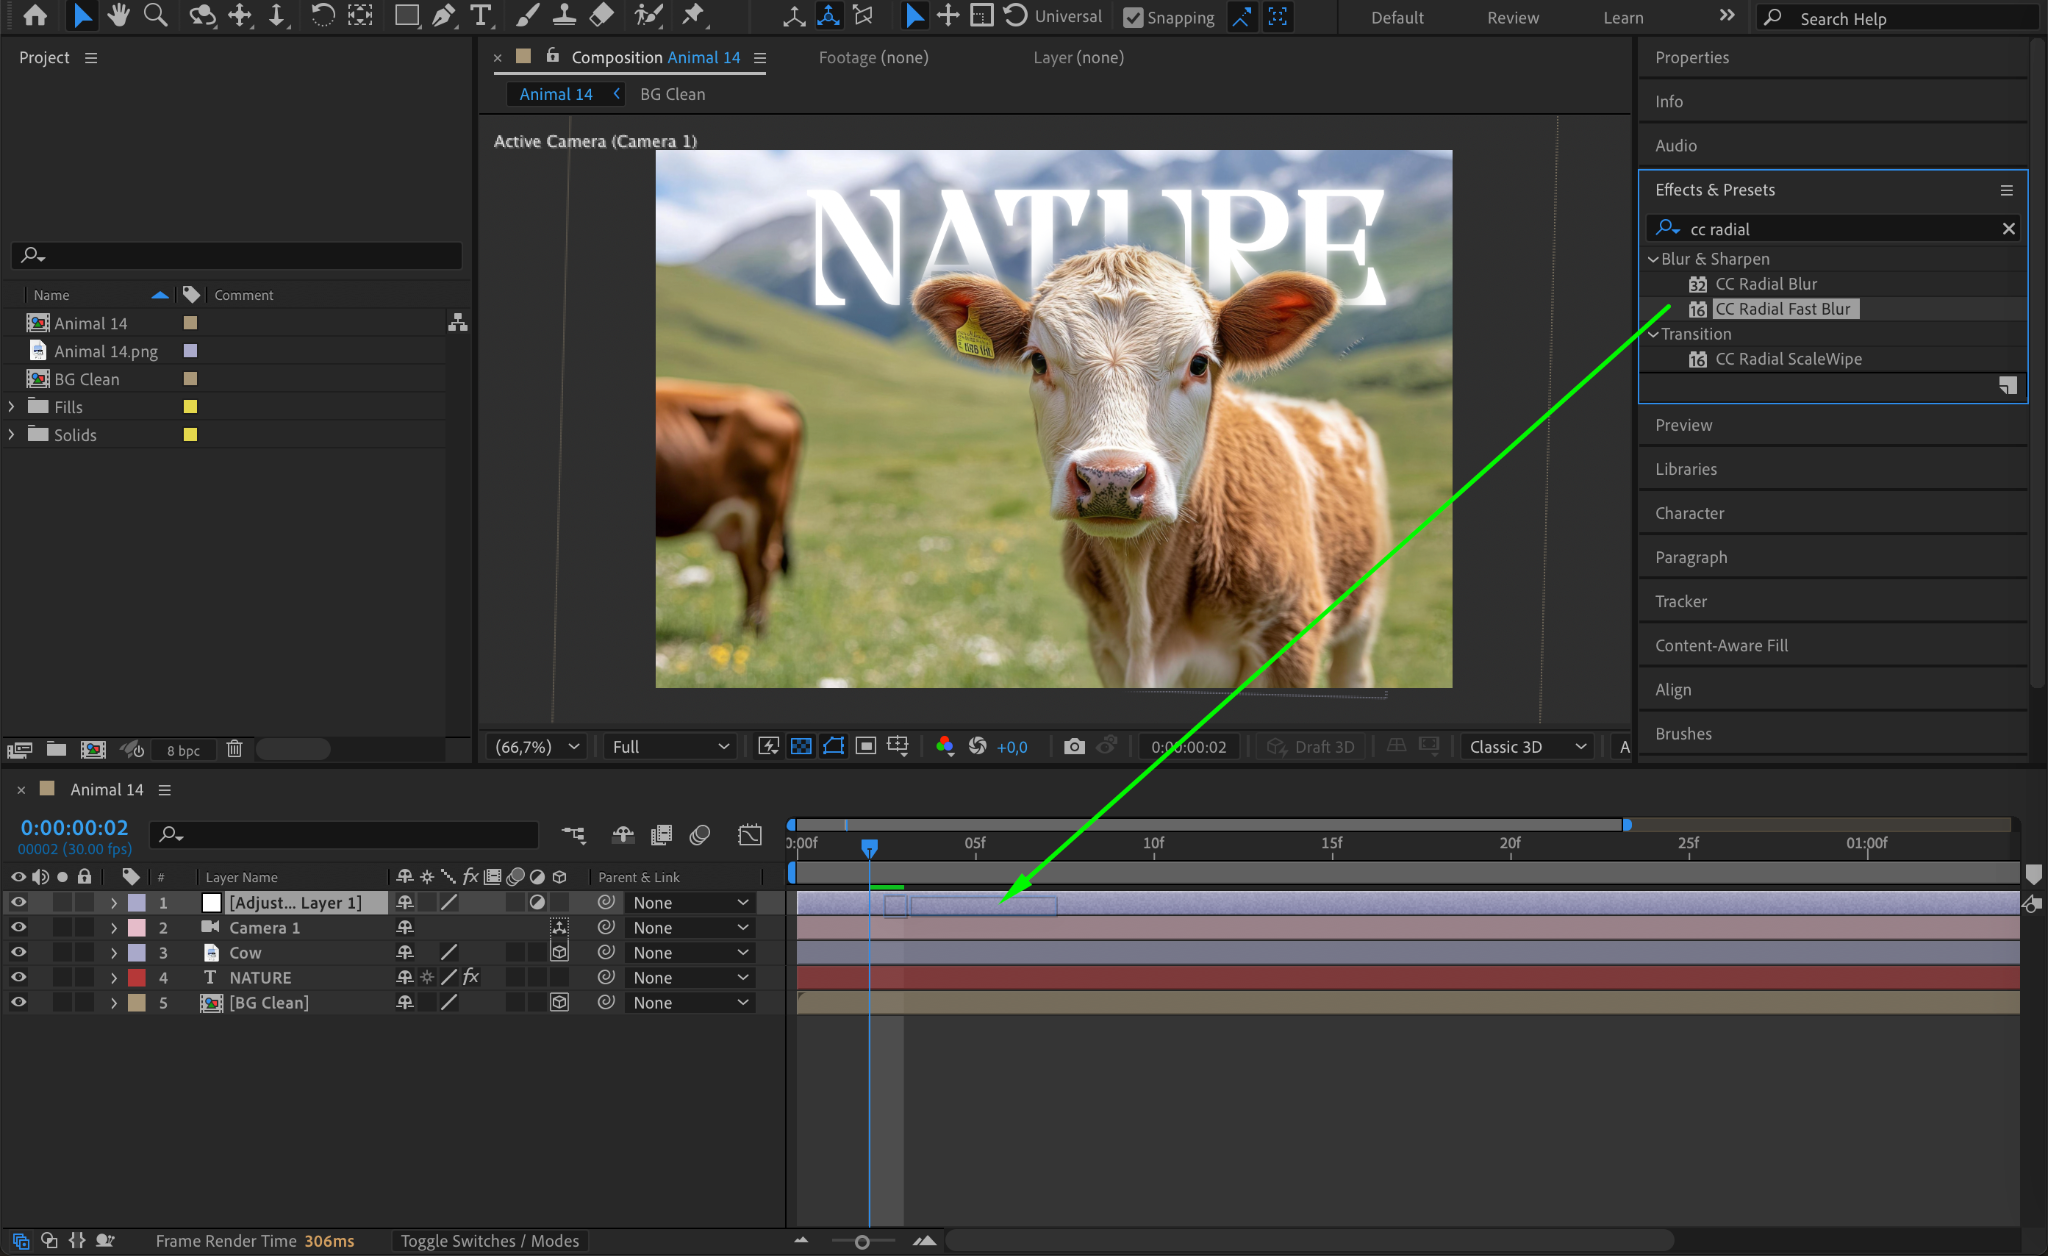This screenshot has width=2048, height=1256.
Task: Switch to the BG Clean composition tab
Action: pos(672,94)
